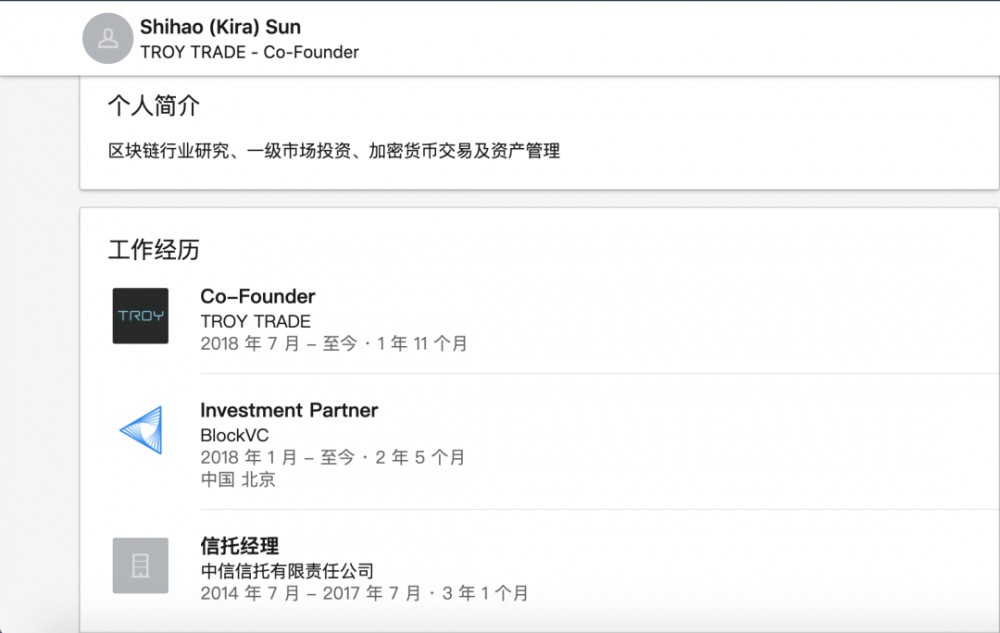Expand the 中信信托有限责任公司 experience details
Image resolution: width=1000 pixels, height=633 pixels.
pyautogui.click(x=286, y=570)
